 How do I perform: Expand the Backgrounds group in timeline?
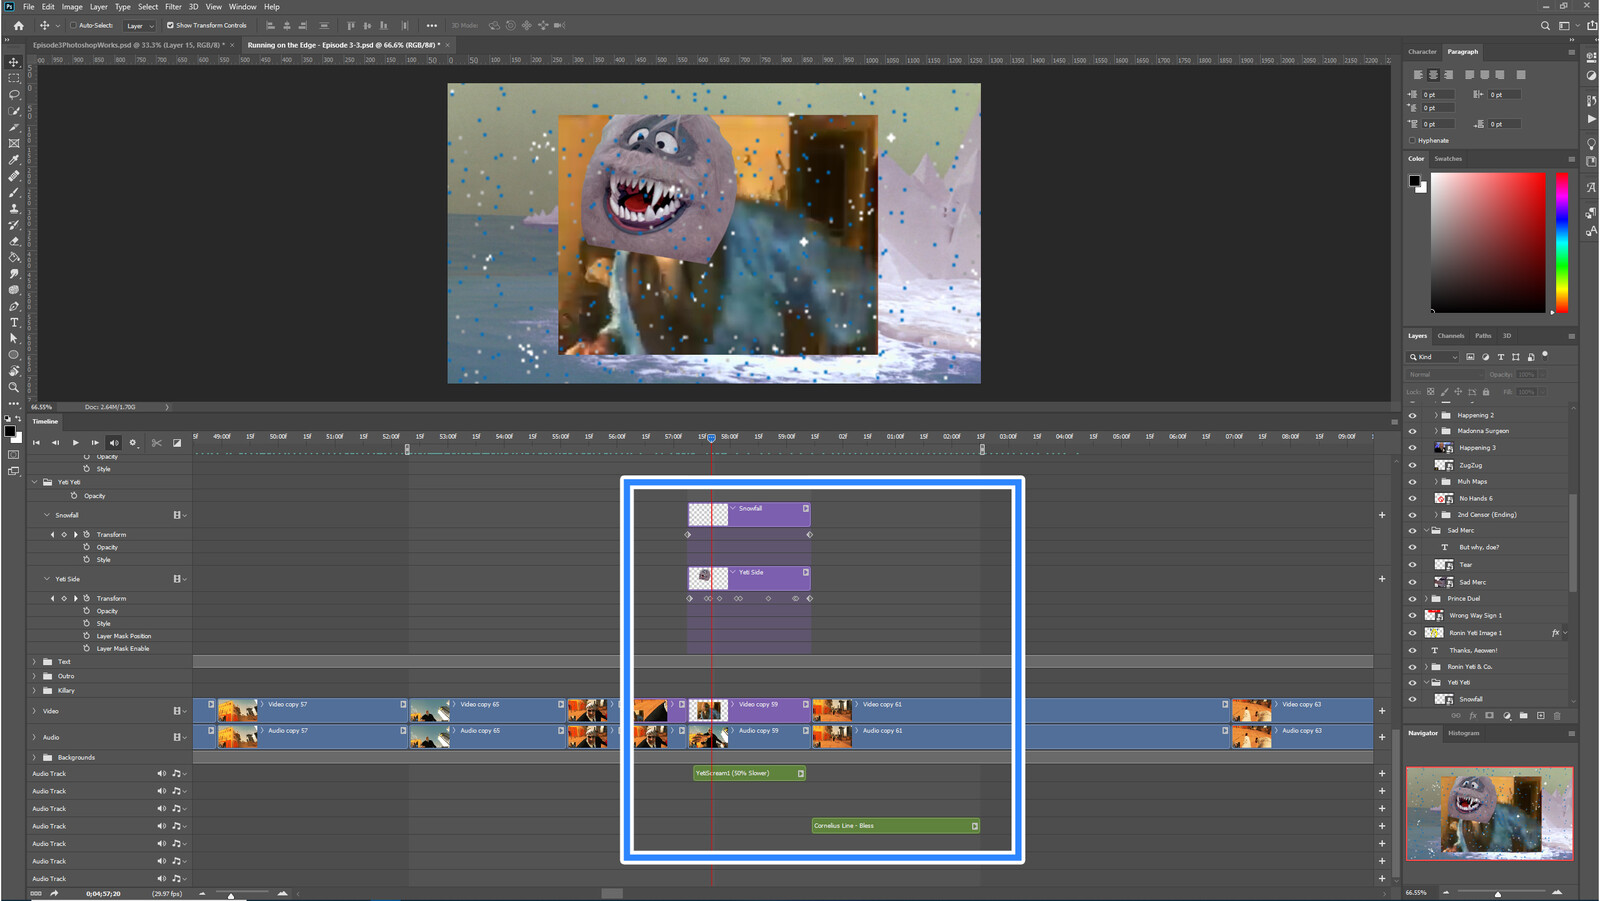point(35,757)
